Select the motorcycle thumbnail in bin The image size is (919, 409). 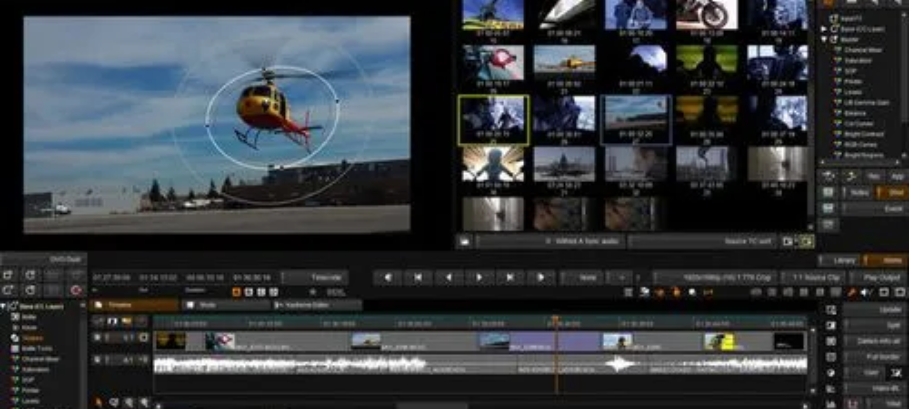[x=706, y=14]
